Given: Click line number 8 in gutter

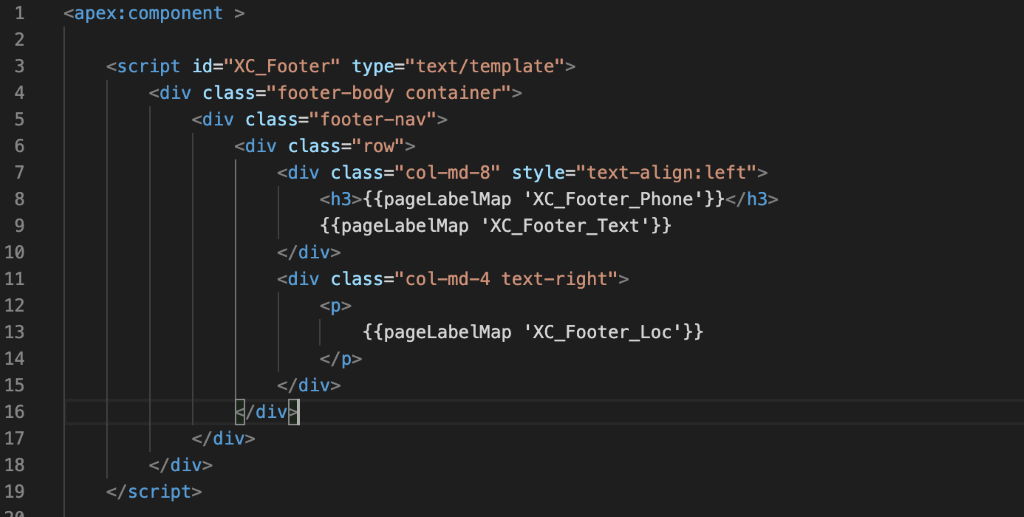Looking at the screenshot, I should (19, 199).
